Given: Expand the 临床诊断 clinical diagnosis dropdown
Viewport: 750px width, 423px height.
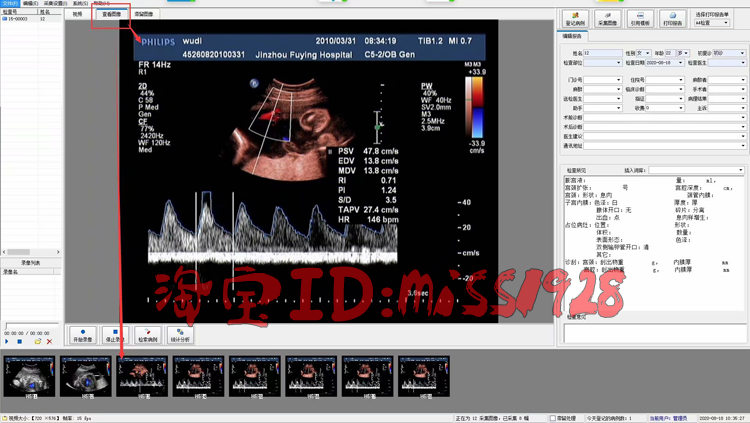Looking at the screenshot, I should (681, 89).
